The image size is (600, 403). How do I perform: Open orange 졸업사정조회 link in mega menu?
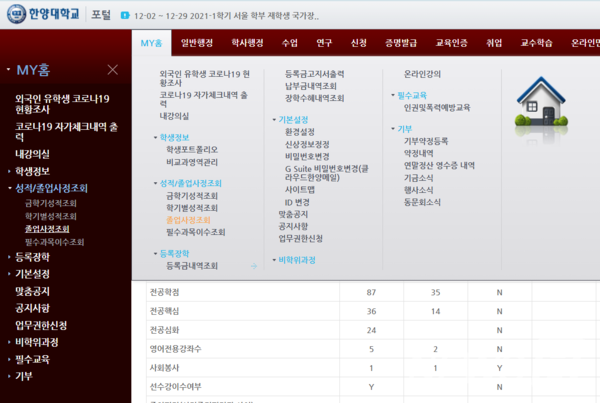pos(188,220)
